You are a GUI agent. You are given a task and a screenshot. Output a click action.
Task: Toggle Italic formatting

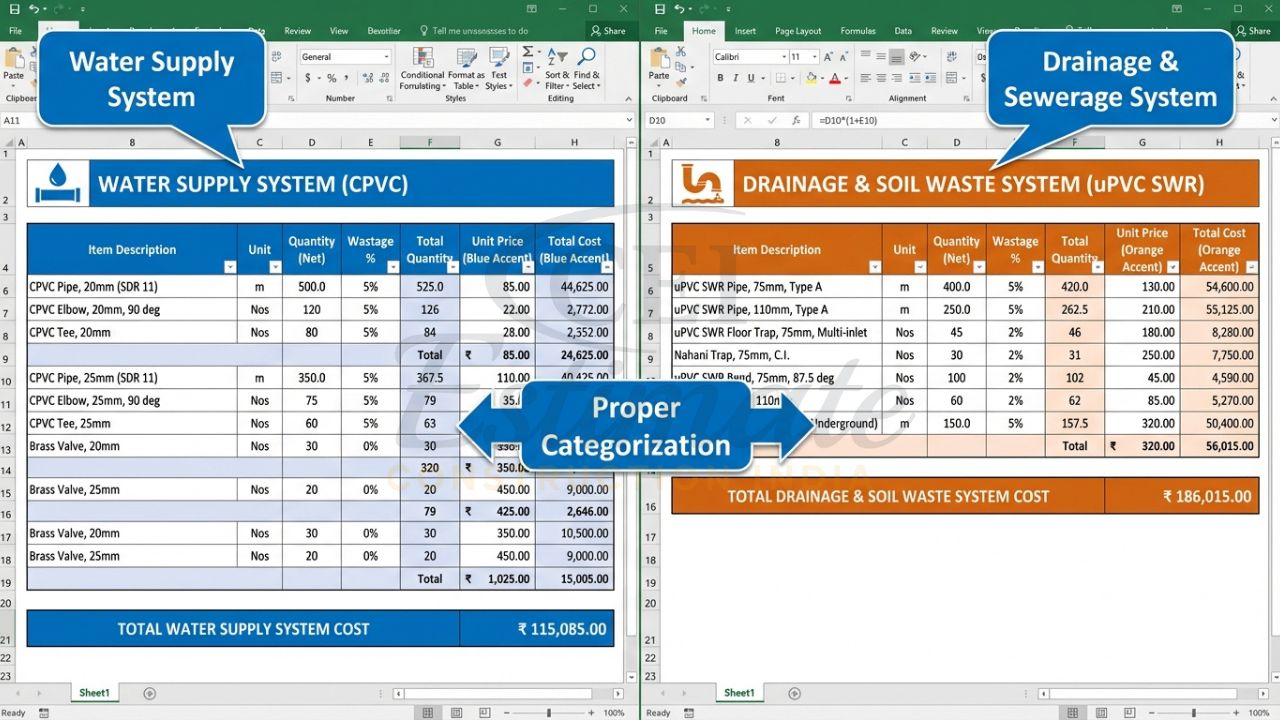(736, 77)
